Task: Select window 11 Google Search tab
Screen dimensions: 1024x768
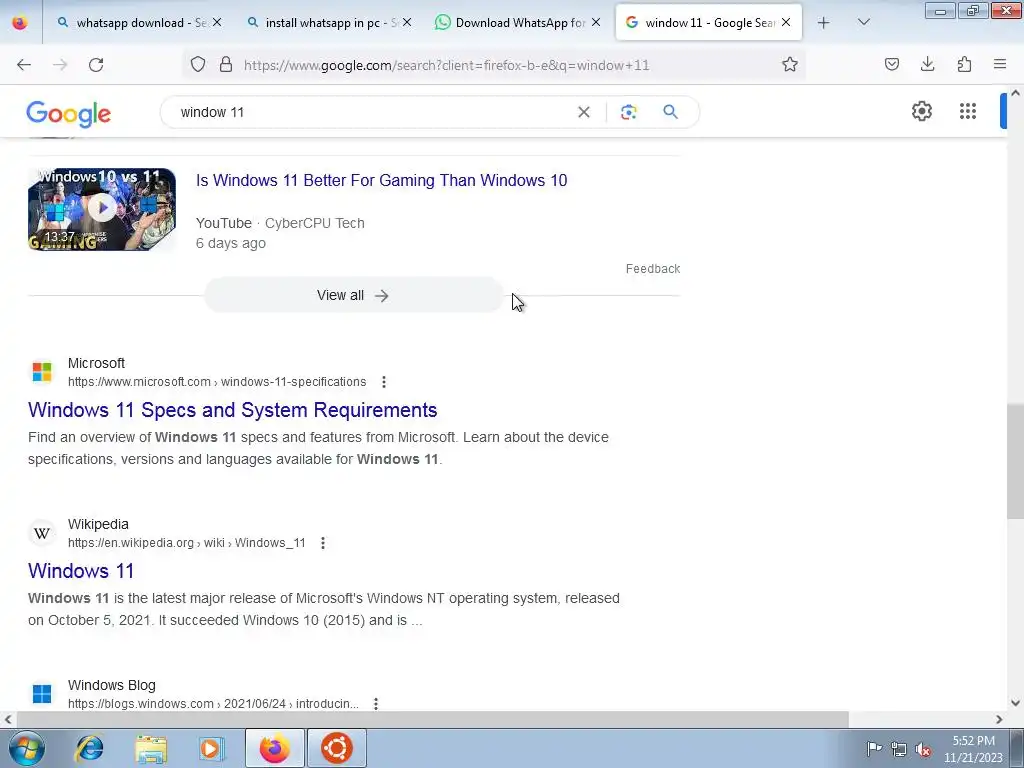Action: [x=709, y=22]
